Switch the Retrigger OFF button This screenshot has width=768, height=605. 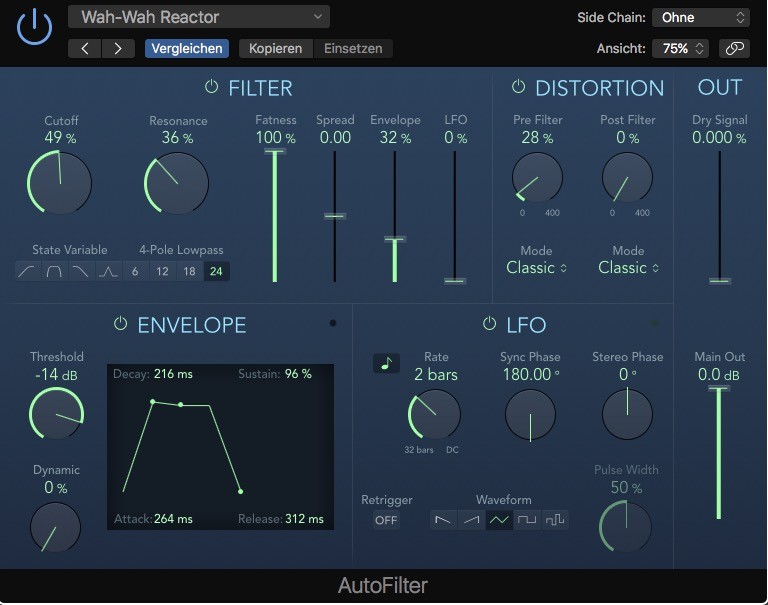386,520
